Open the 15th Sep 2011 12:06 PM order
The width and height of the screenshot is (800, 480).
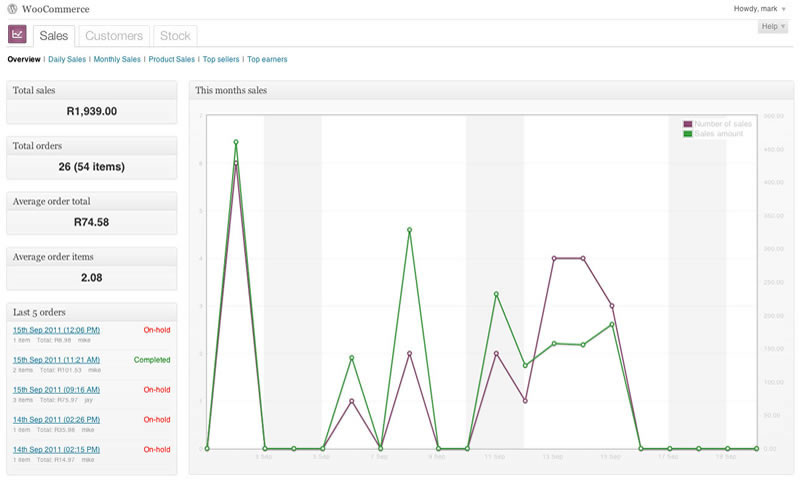tap(56, 329)
